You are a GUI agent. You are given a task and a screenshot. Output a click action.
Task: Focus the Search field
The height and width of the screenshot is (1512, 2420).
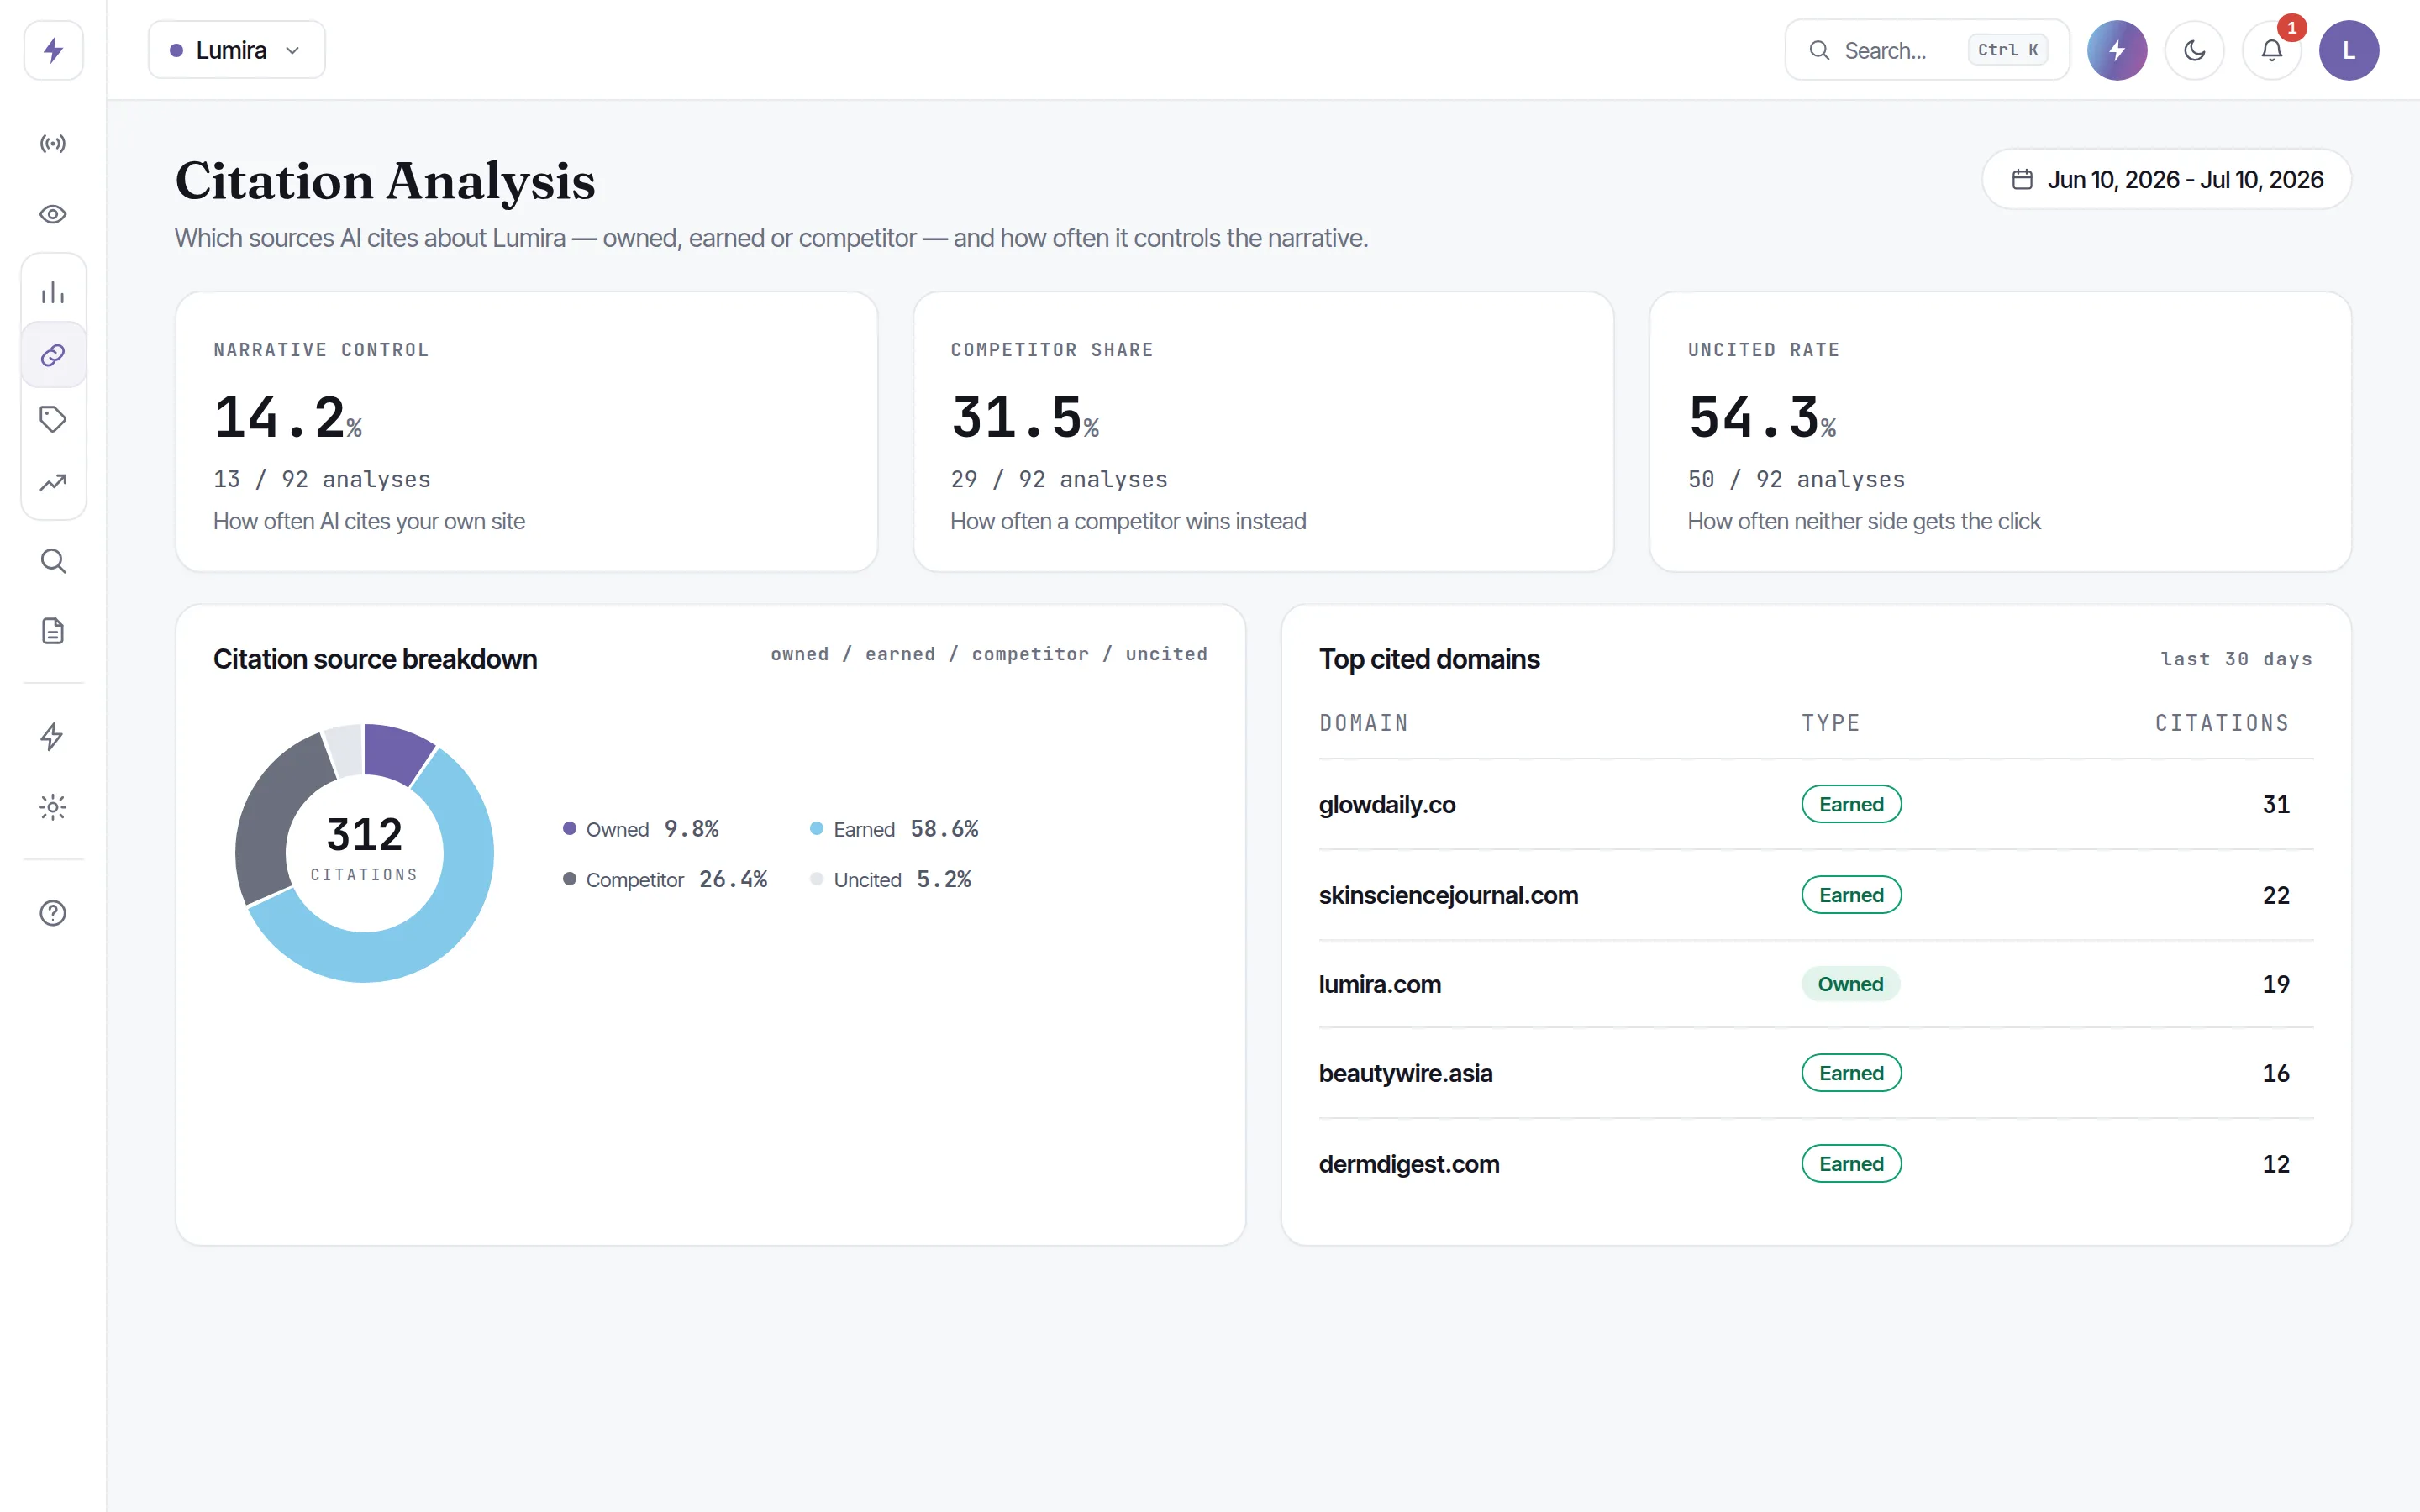pos(1926,50)
